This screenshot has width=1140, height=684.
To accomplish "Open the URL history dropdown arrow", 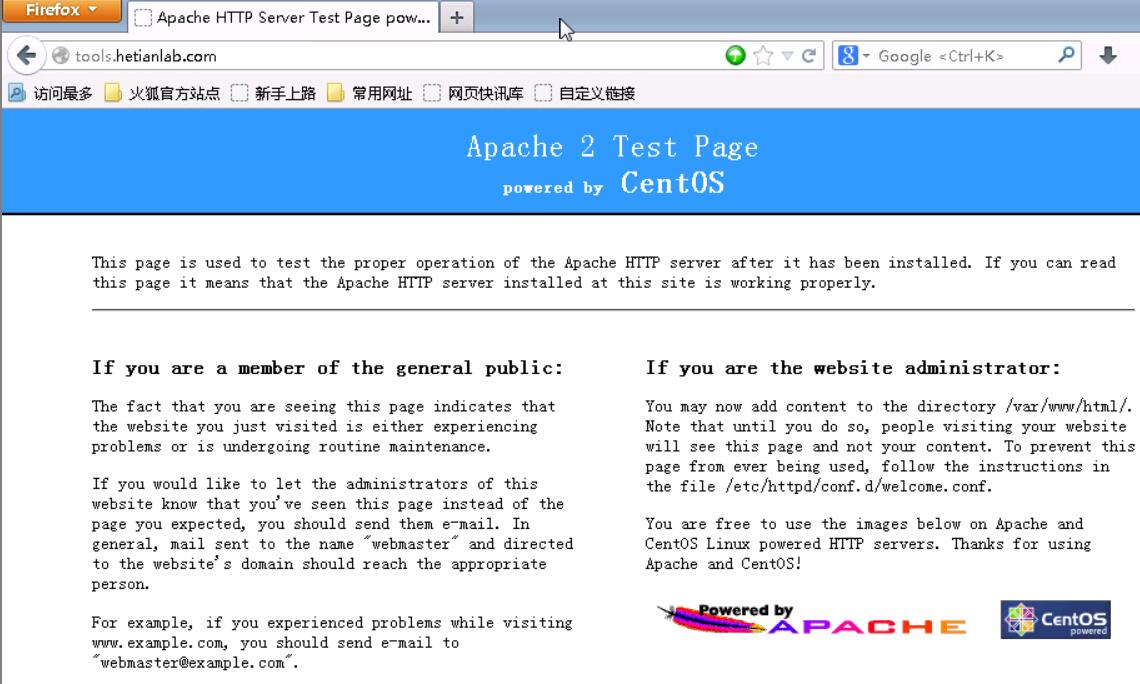I will tap(787, 55).
